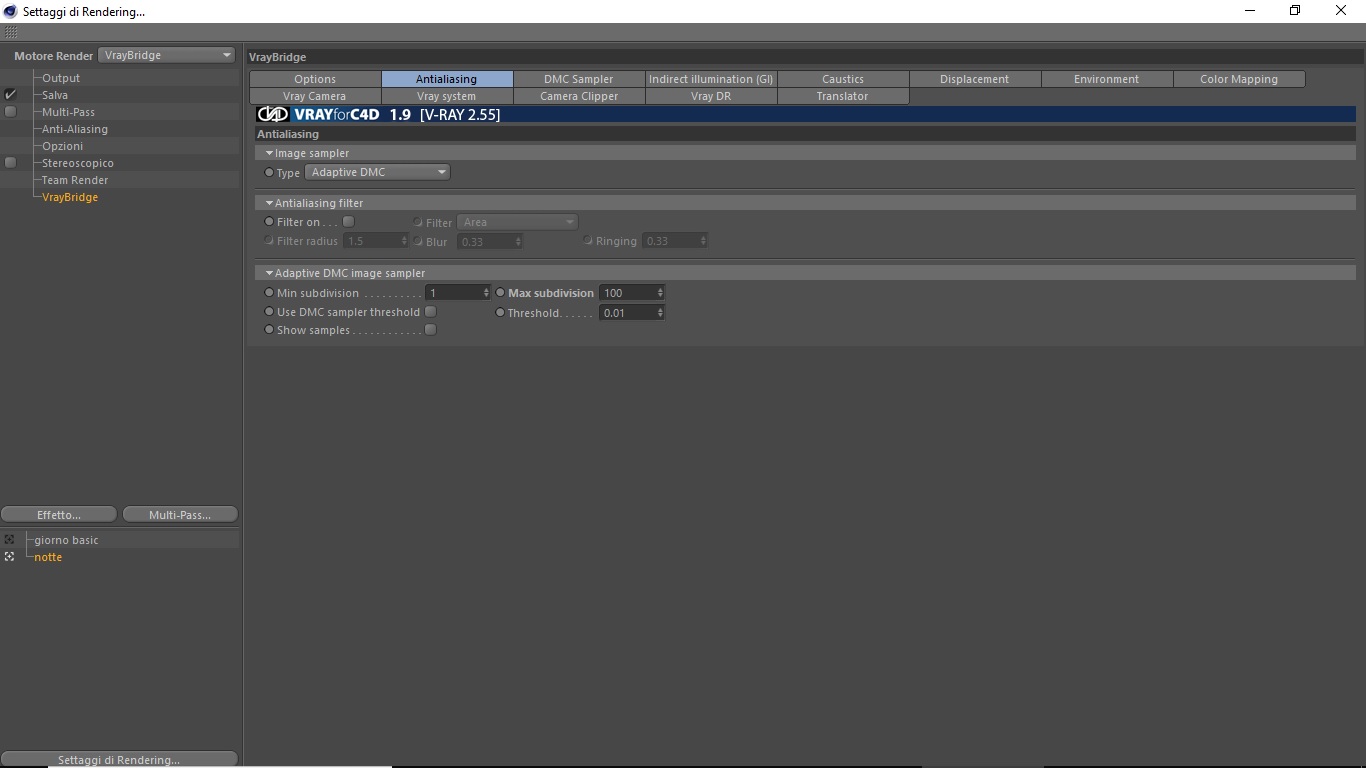This screenshot has height=768, width=1366.
Task: Enable the Stereoscopico checkbox
Action: [x=11, y=163]
